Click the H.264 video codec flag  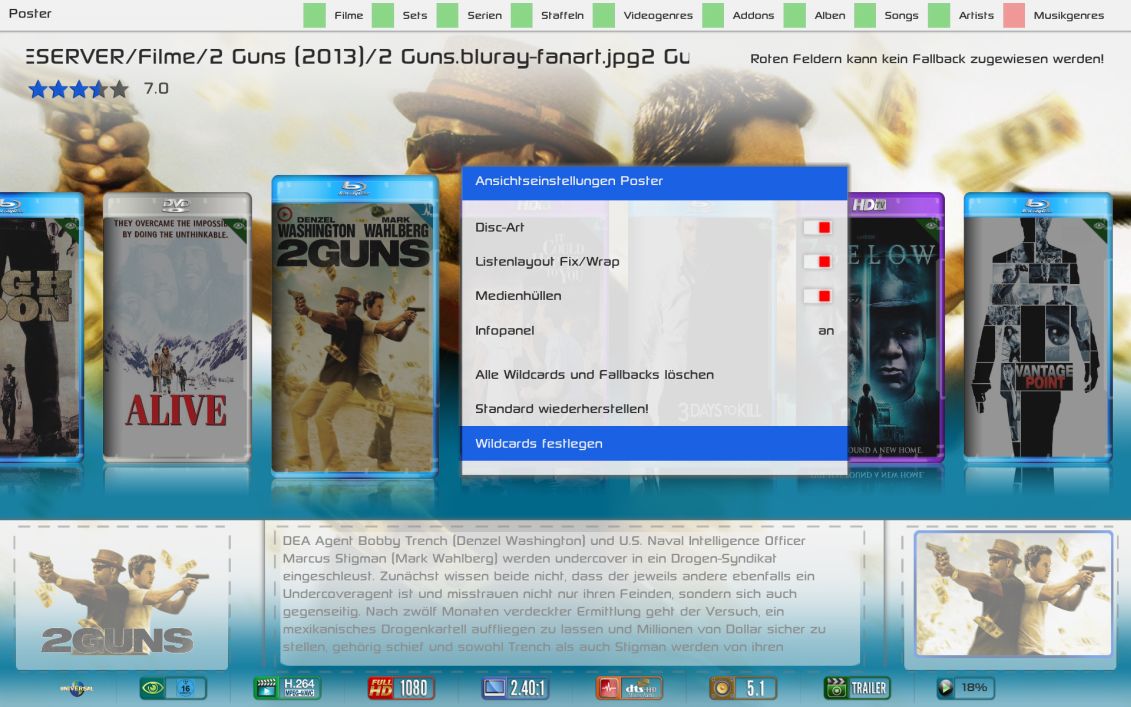tap(287, 688)
